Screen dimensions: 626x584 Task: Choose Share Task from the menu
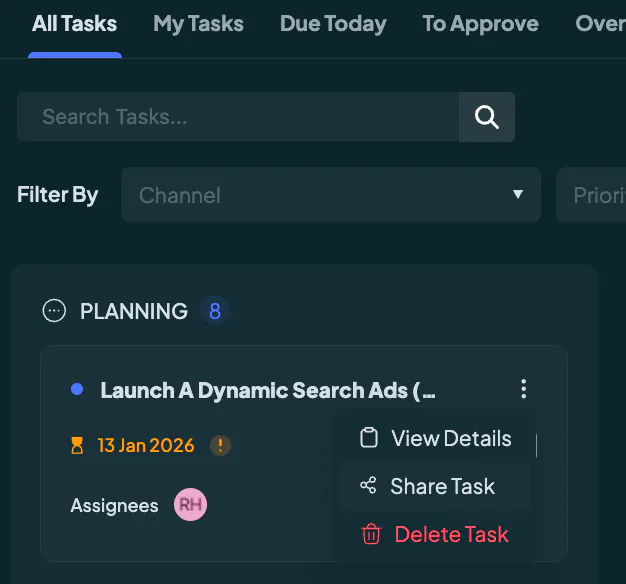pos(435,486)
